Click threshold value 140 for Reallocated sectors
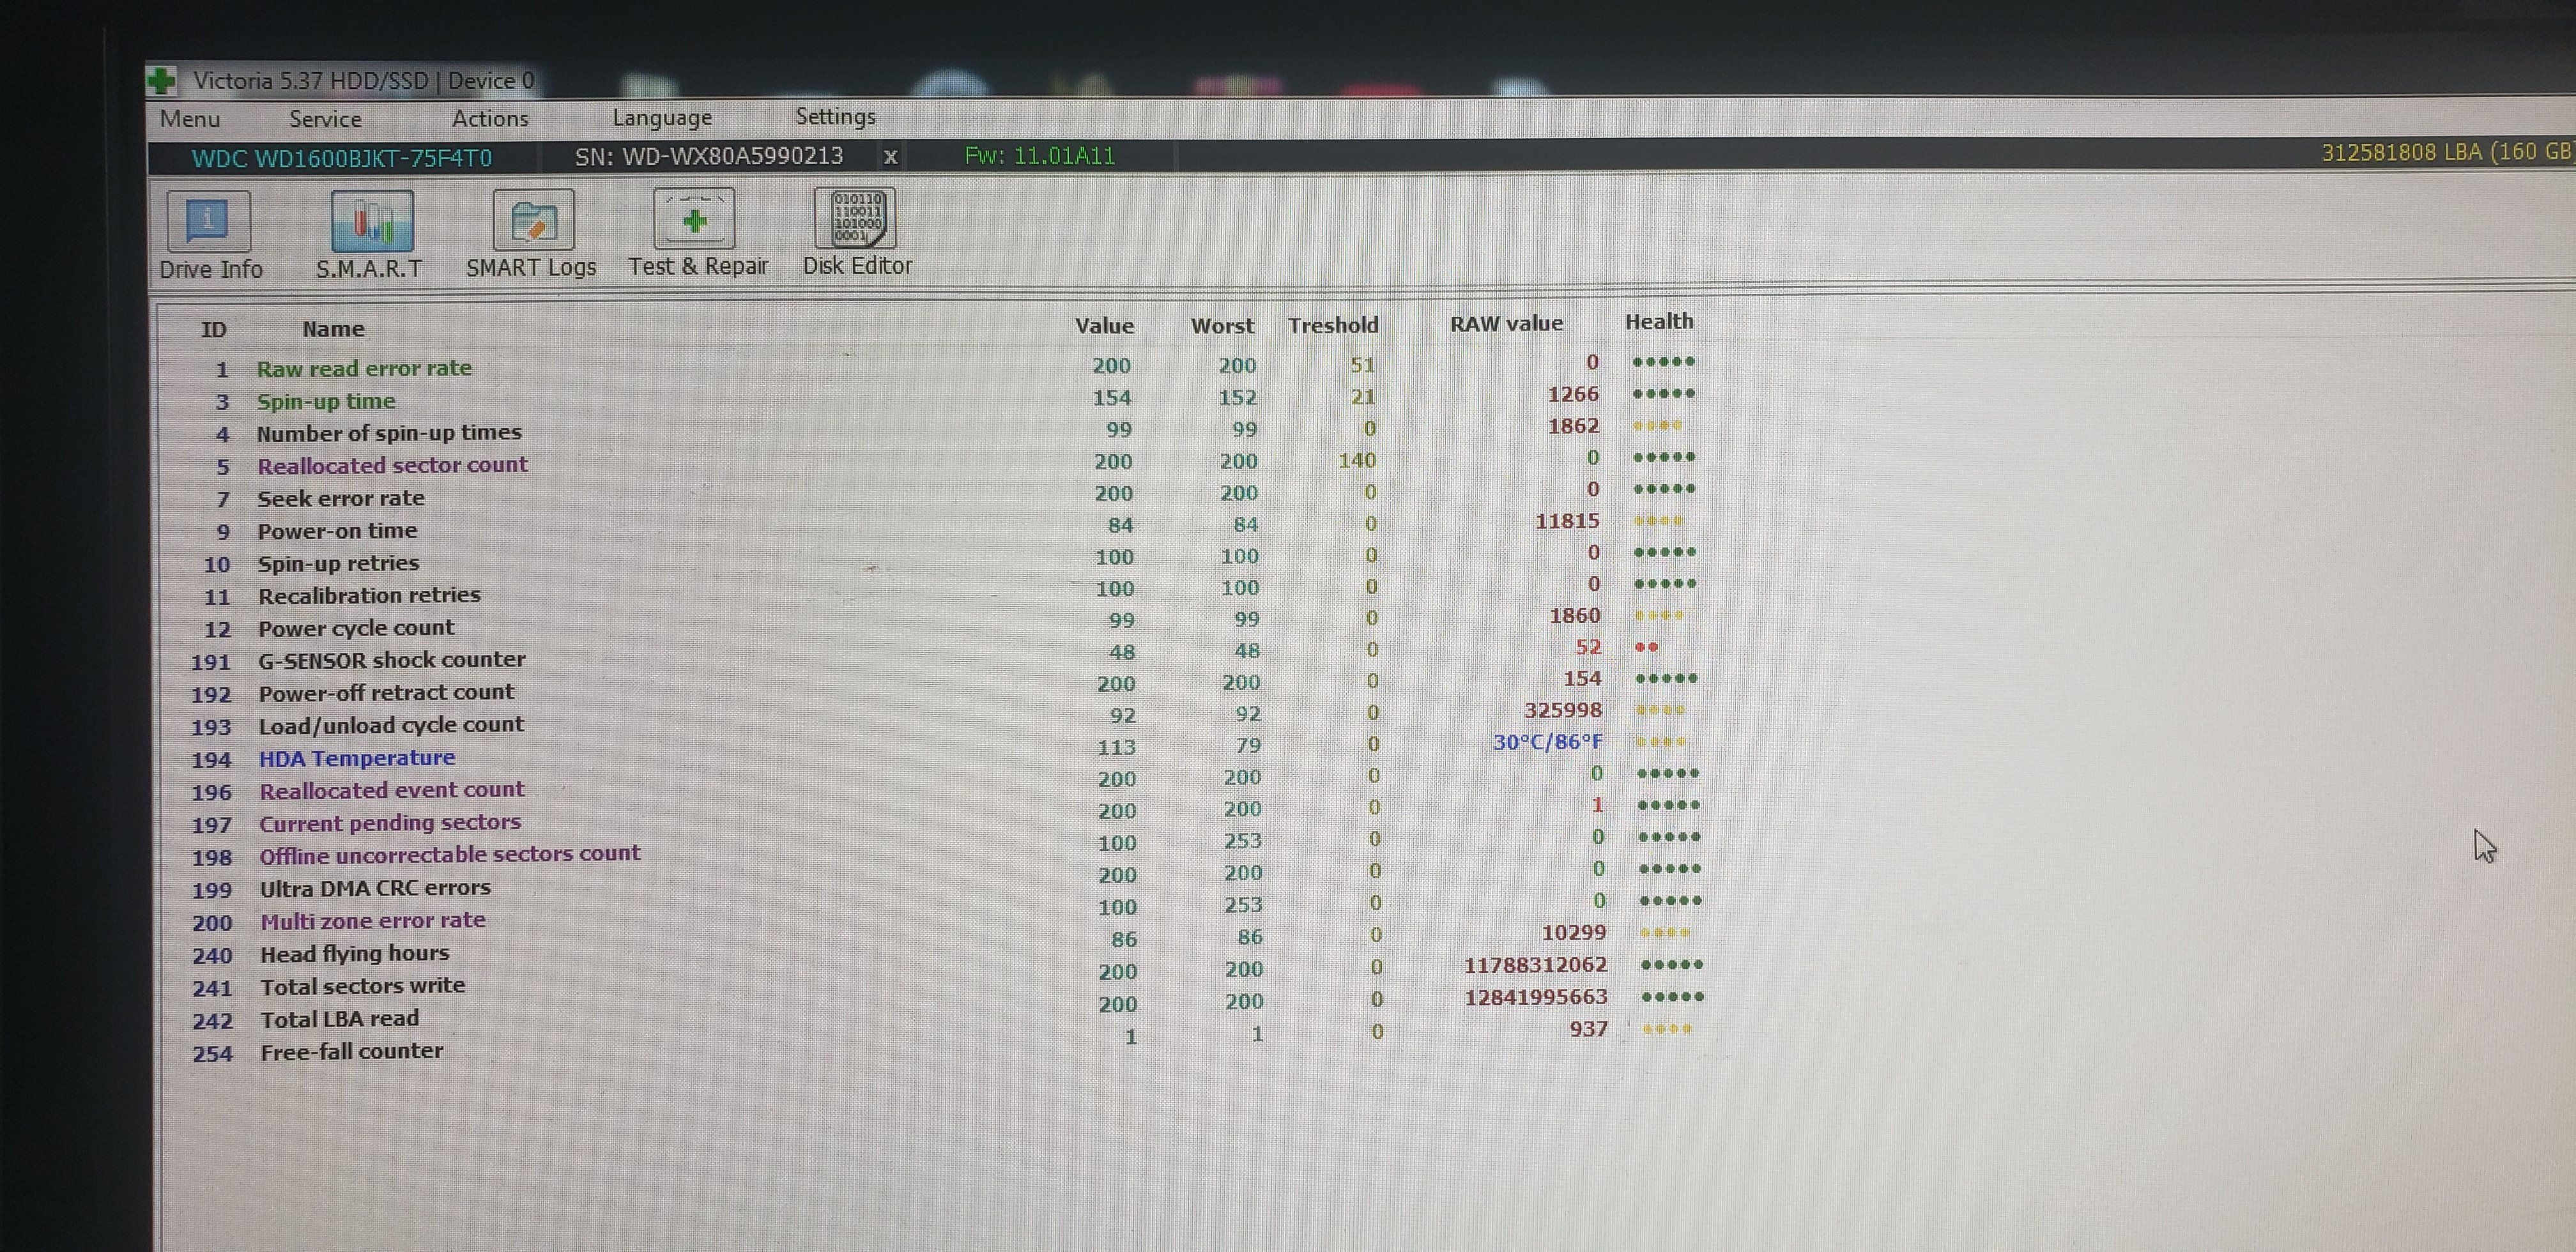The height and width of the screenshot is (1252, 2576). [1357, 460]
